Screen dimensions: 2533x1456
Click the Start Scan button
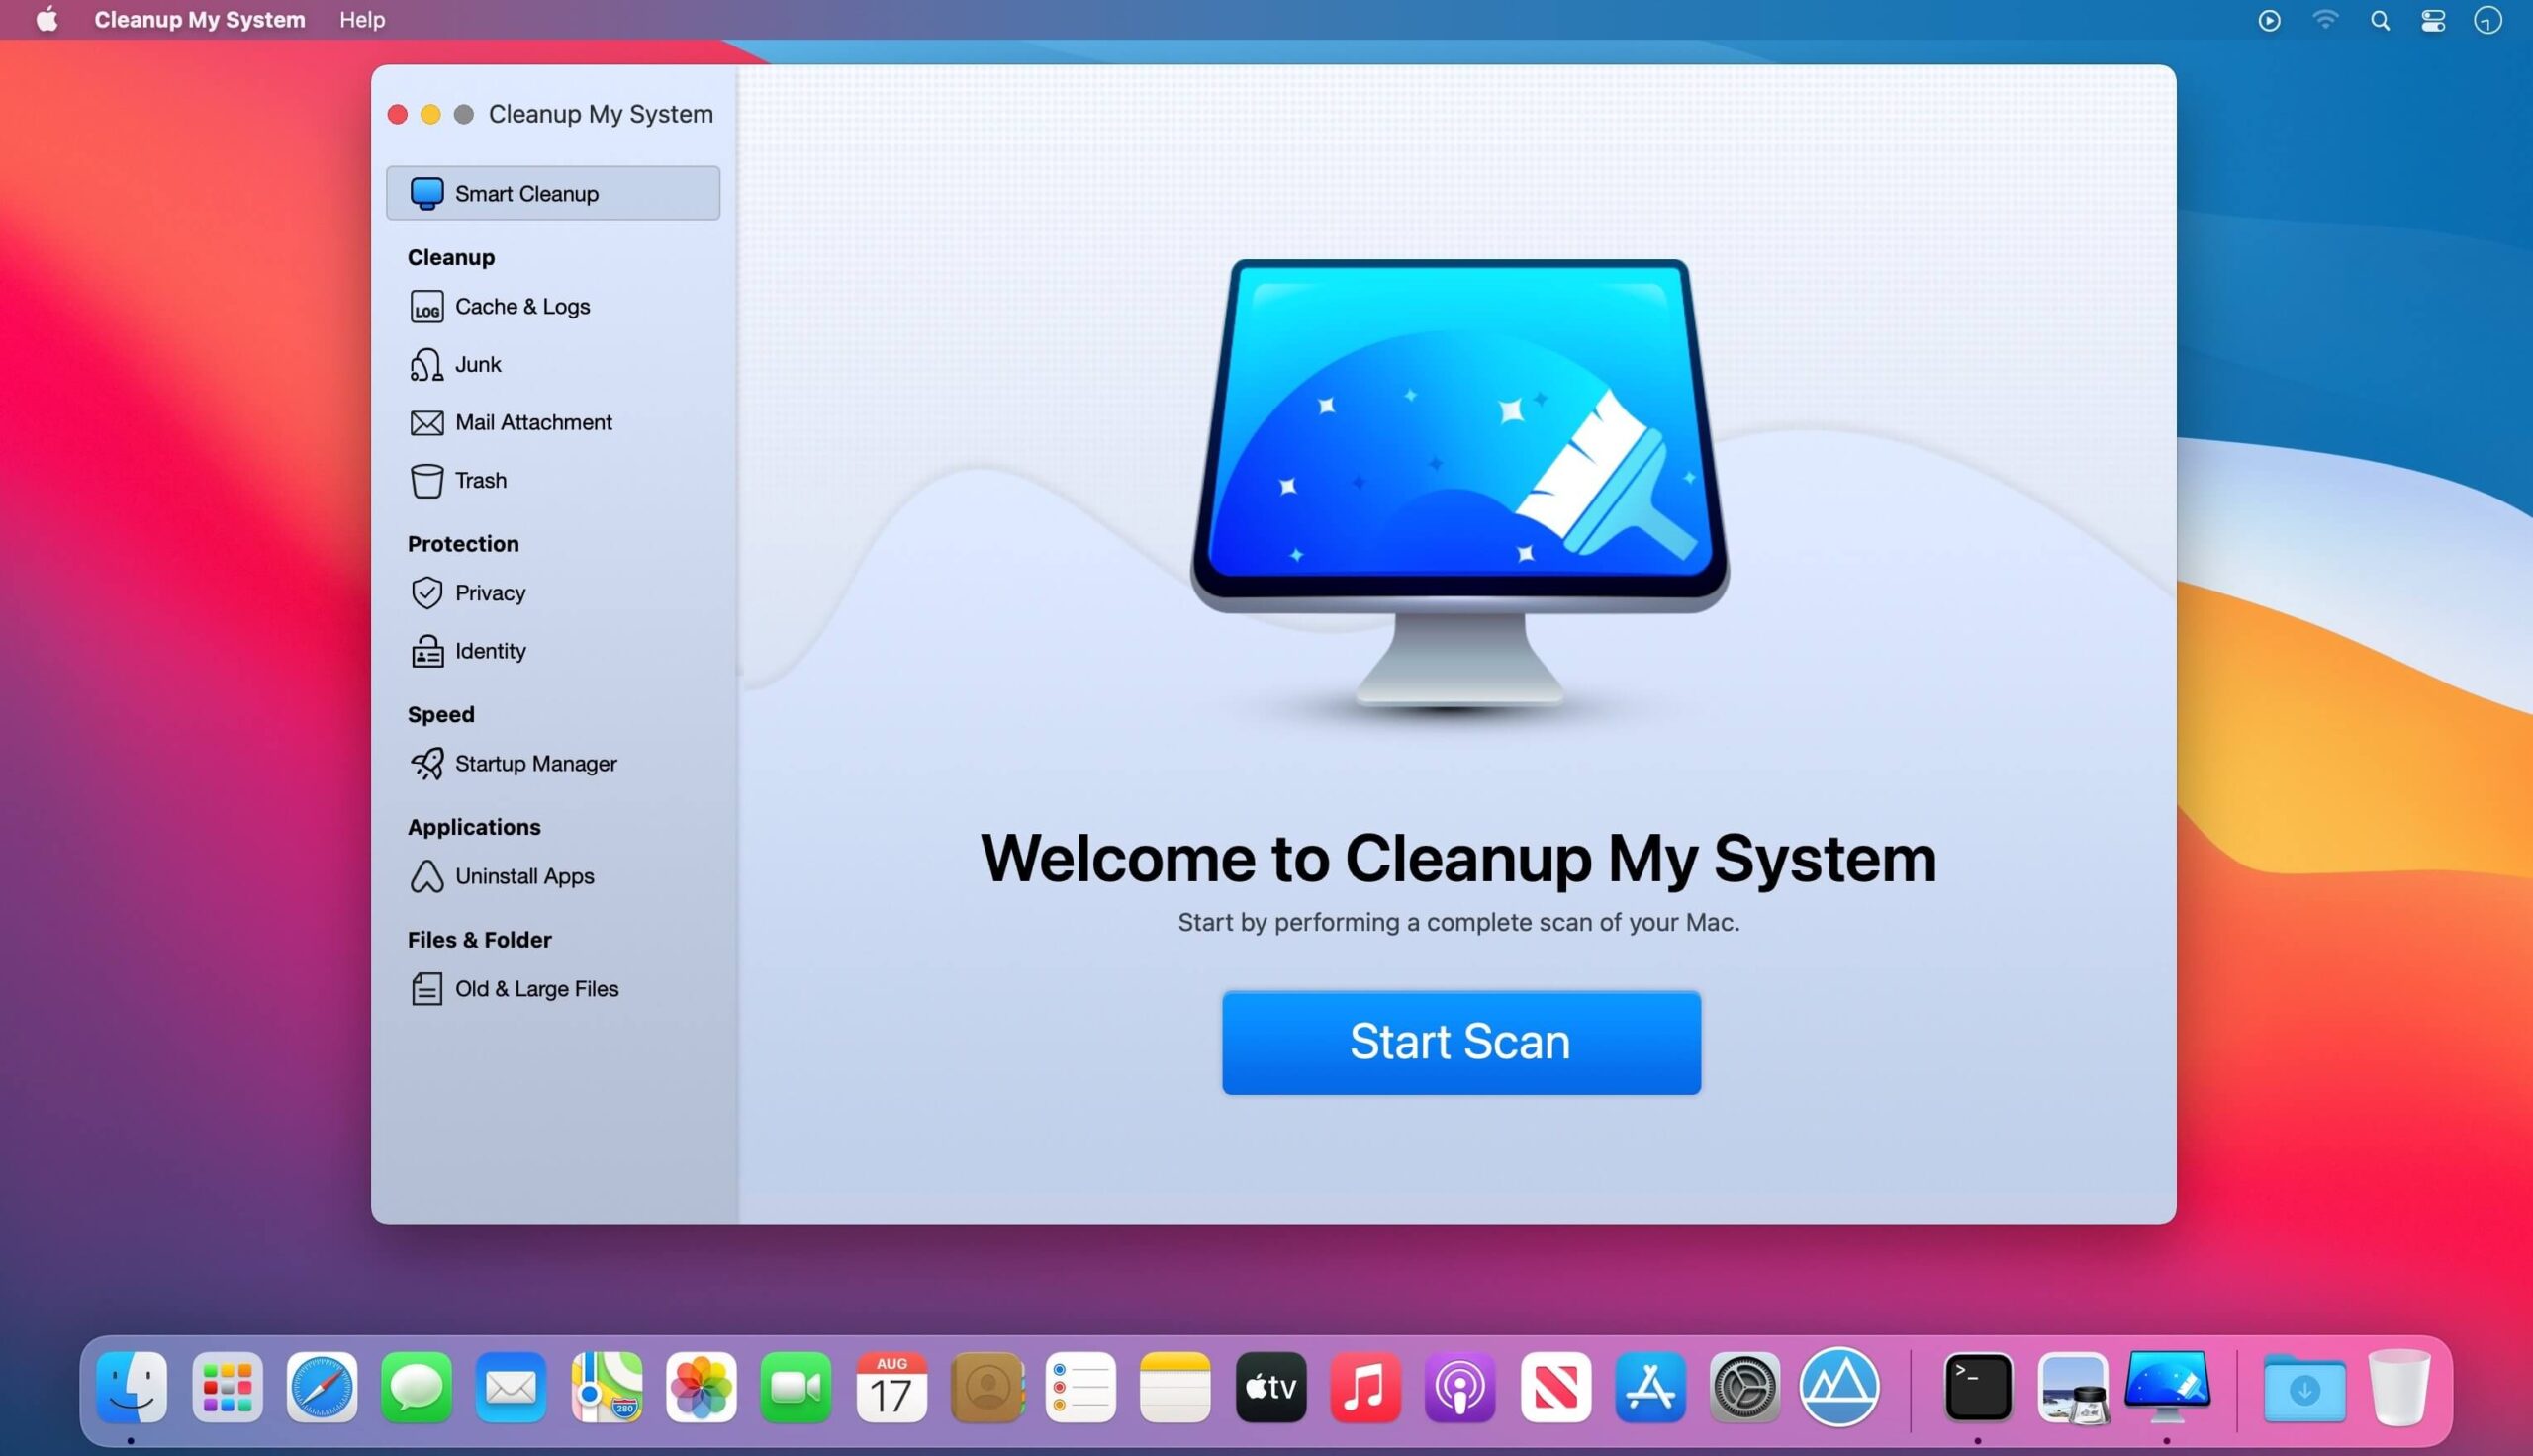(1461, 1042)
